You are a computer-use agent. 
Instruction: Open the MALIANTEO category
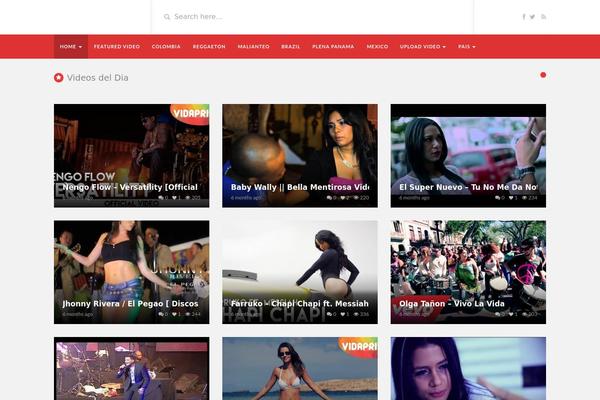[253, 47]
